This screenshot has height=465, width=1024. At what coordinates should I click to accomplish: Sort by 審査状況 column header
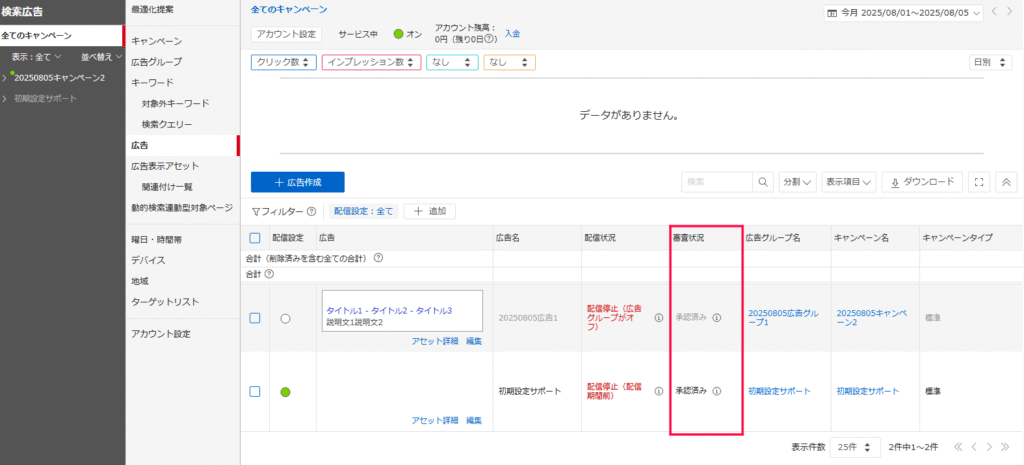689,238
